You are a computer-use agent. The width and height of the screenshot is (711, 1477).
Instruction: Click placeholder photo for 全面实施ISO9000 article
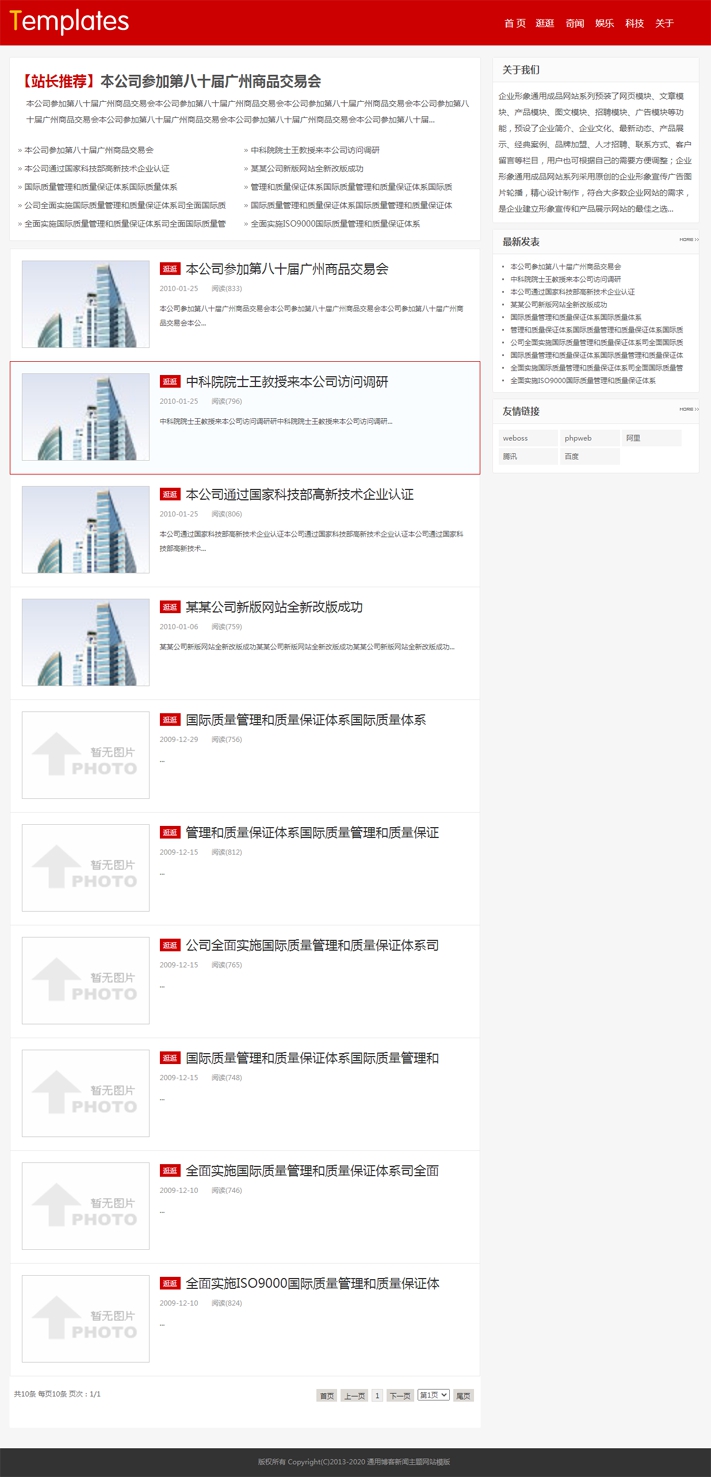(86, 1318)
